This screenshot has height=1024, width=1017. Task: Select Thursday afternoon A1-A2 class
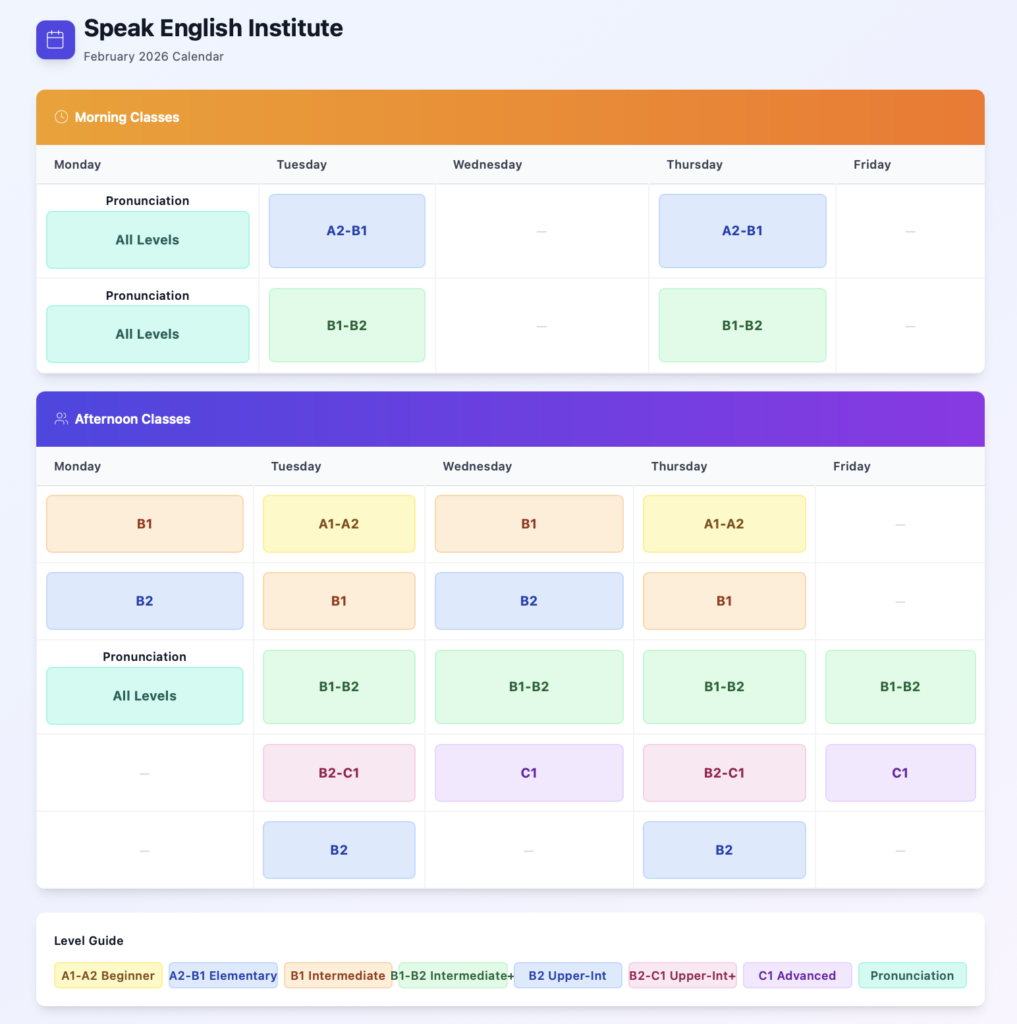tap(724, 524)
